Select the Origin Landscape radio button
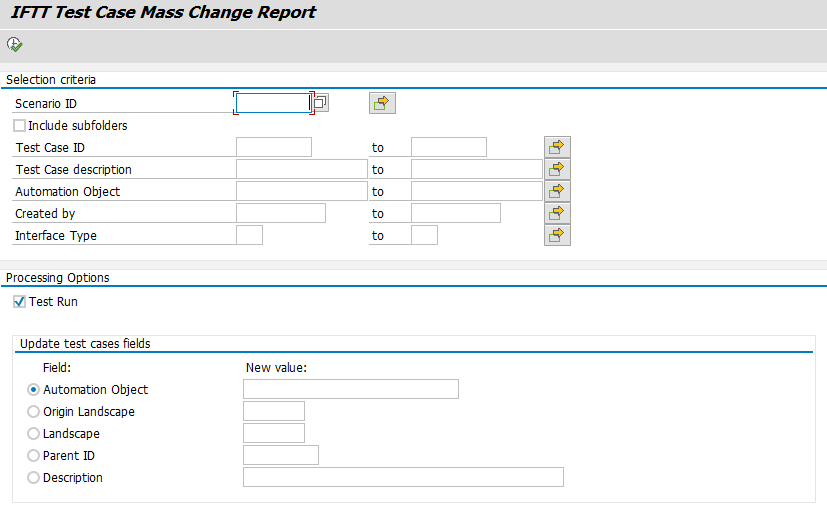The height and width of the screenshot is (523, 827). click(33, 411)
